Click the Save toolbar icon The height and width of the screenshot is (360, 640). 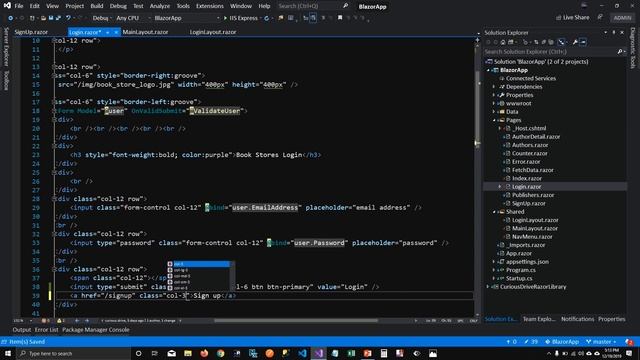click(51, 18)
